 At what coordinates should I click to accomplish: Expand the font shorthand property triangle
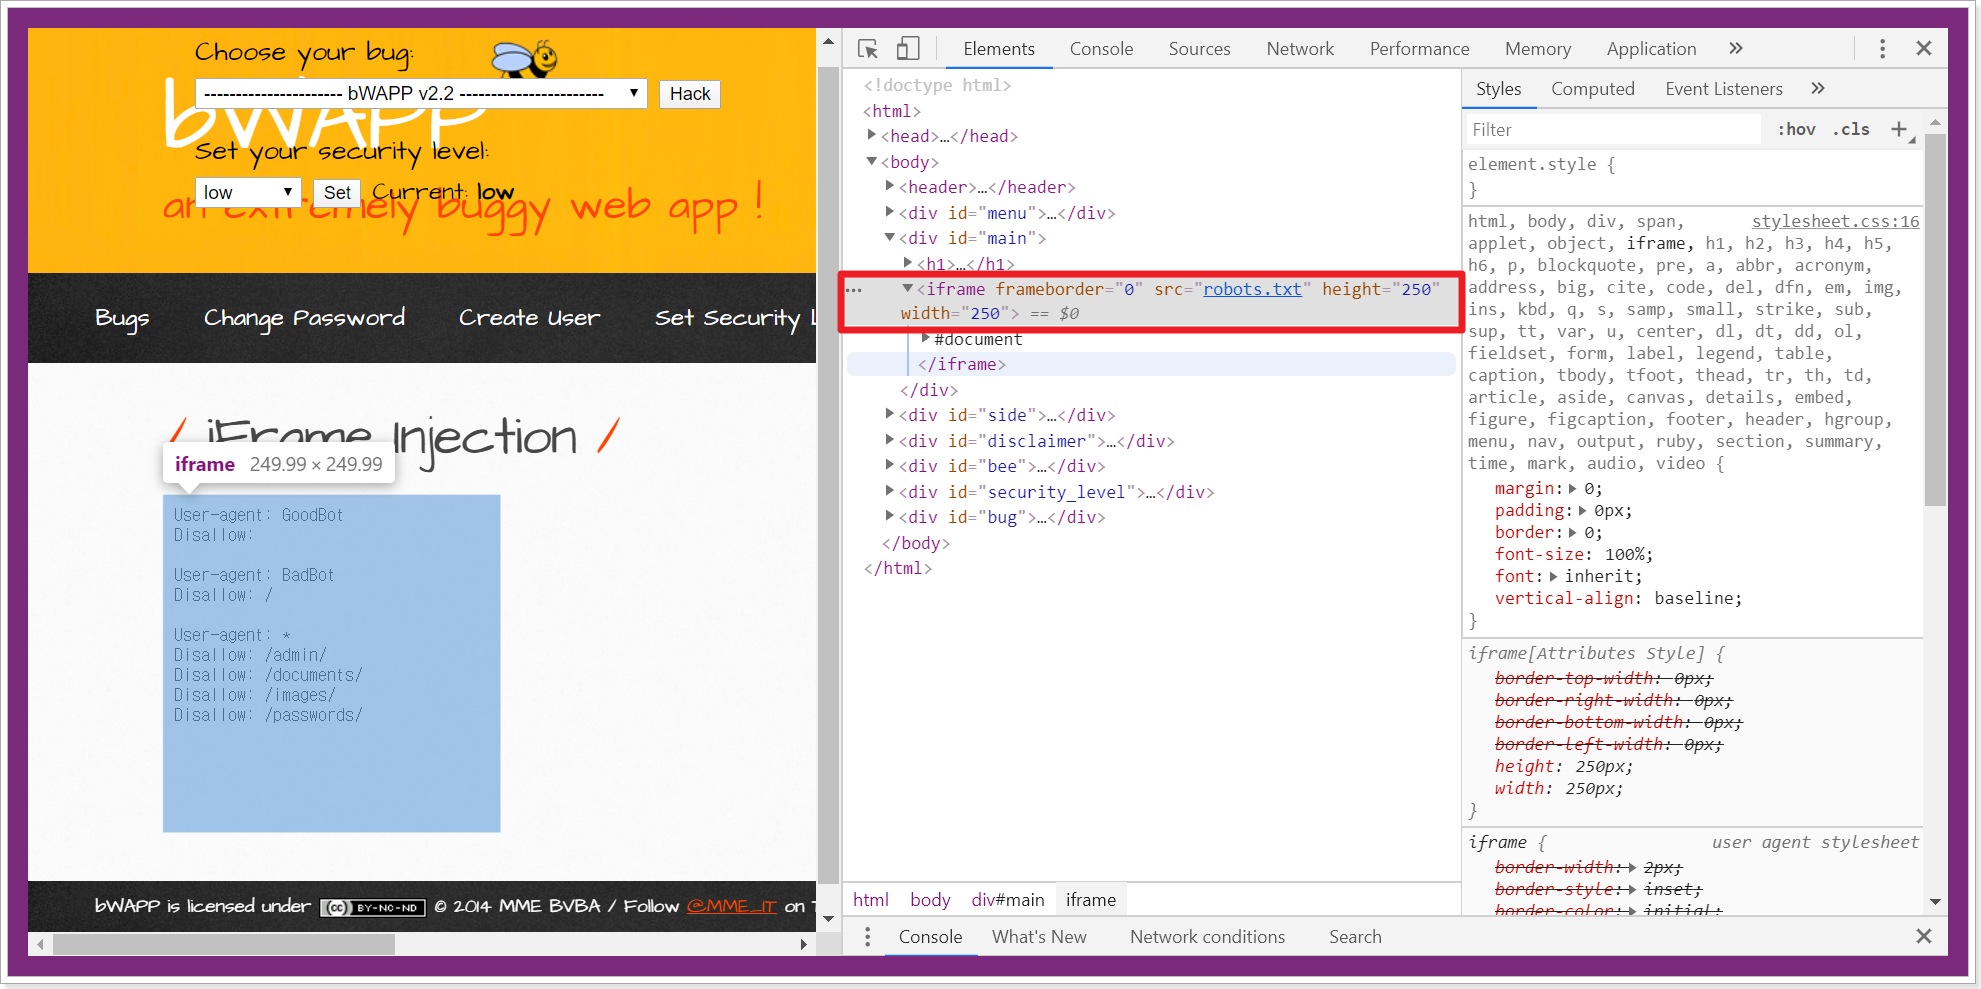click(1553, 576)
